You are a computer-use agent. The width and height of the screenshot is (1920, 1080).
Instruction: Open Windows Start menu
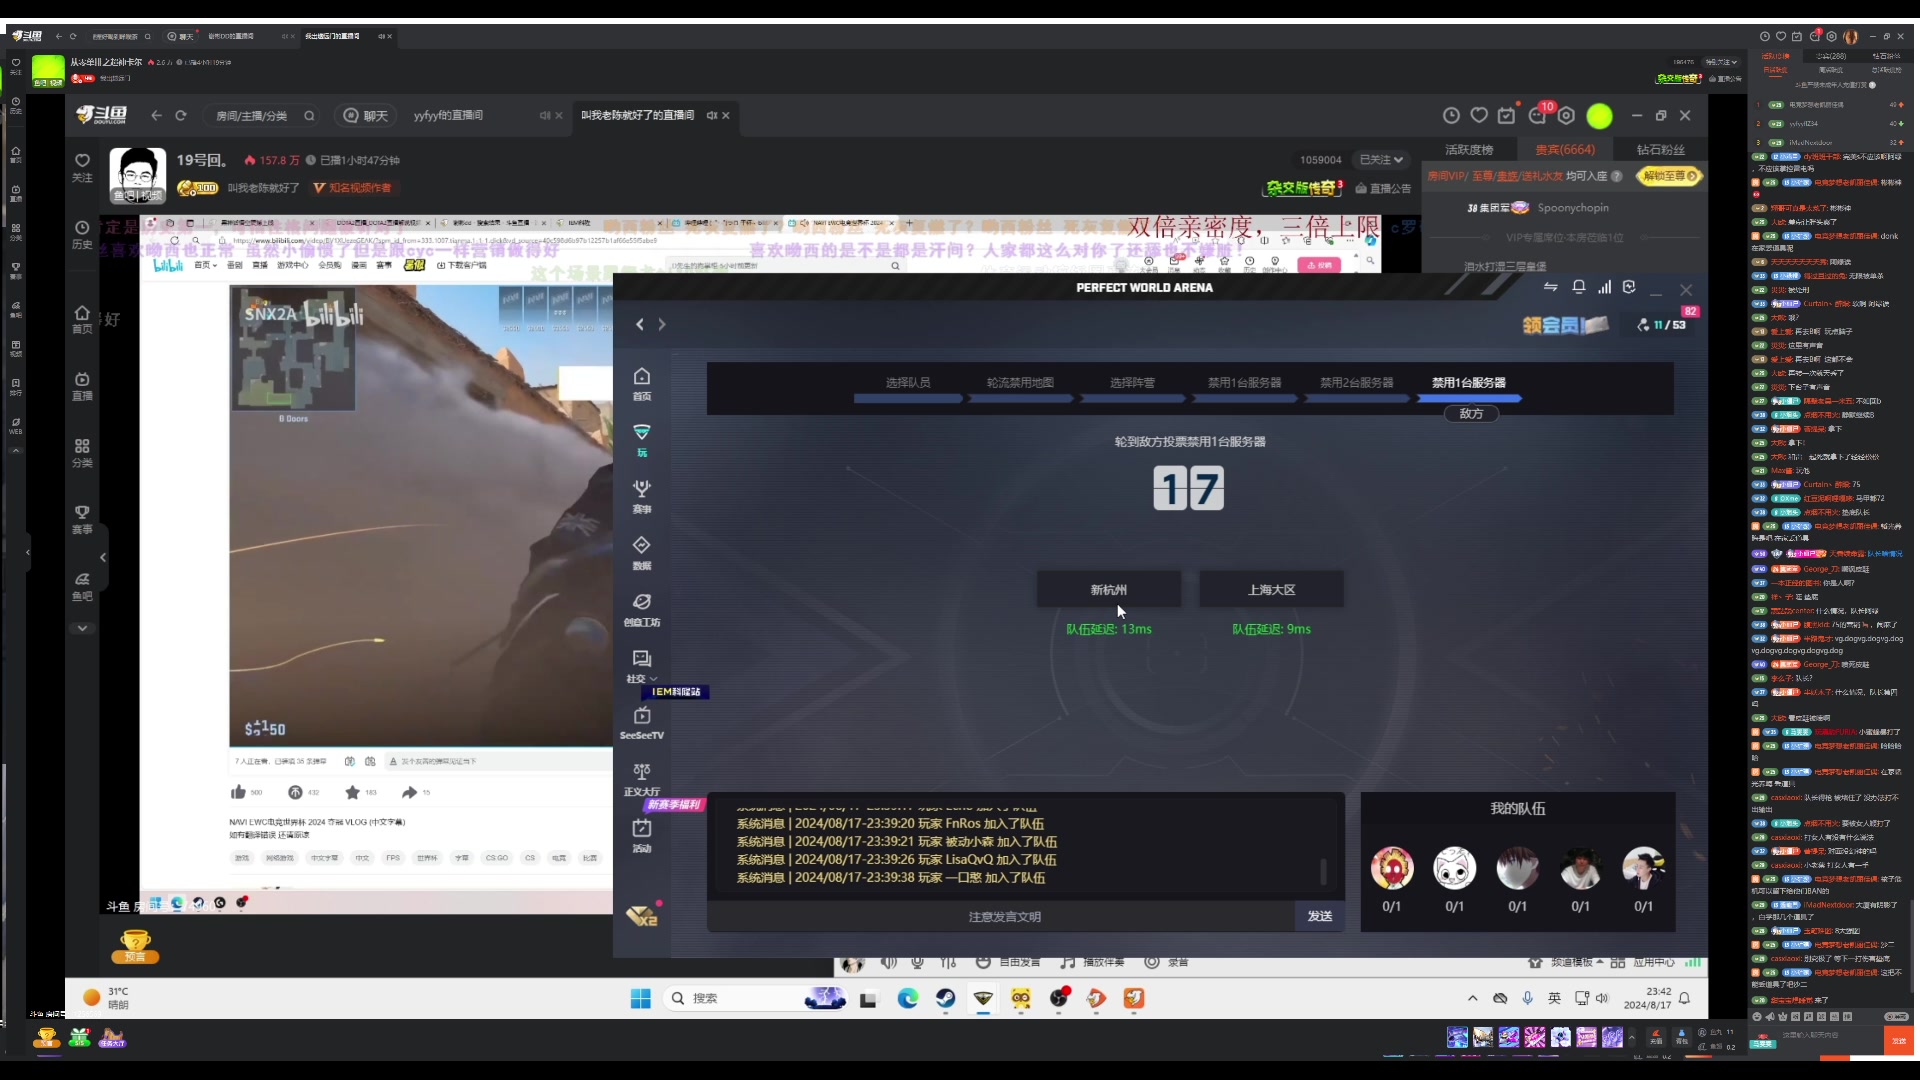641,998
